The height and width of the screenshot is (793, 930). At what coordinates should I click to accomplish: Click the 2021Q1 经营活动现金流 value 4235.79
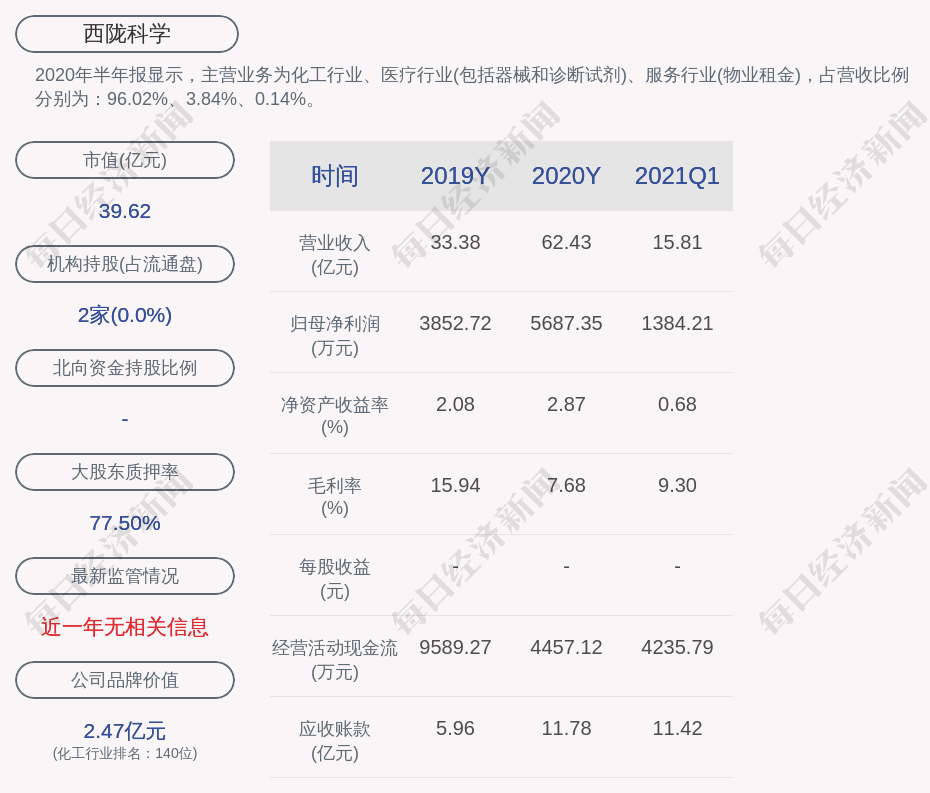677,647
